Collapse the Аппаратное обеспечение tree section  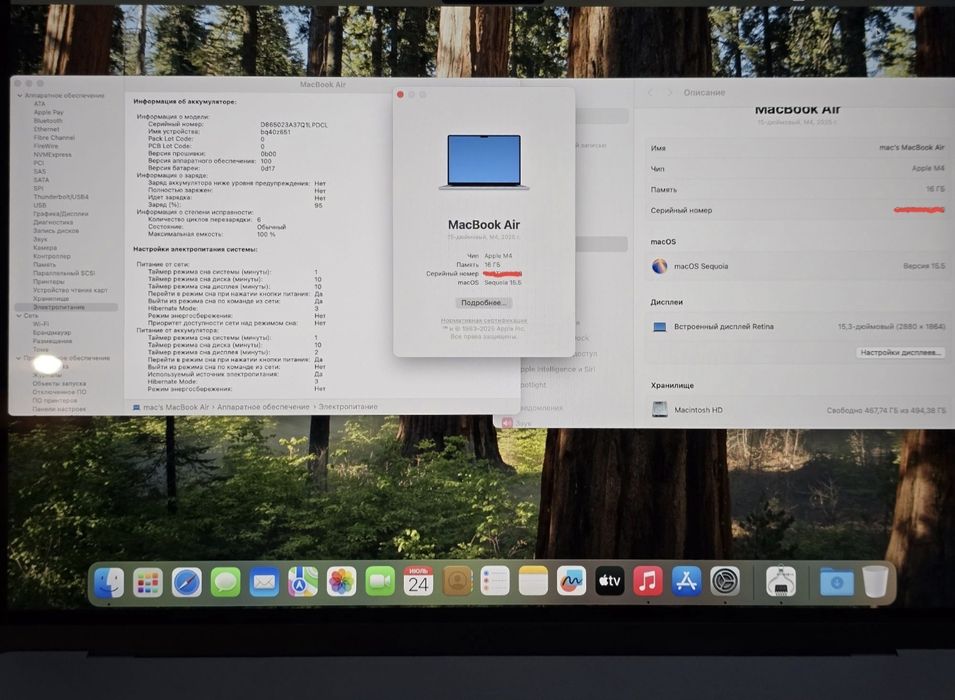(x=19, y=96)
